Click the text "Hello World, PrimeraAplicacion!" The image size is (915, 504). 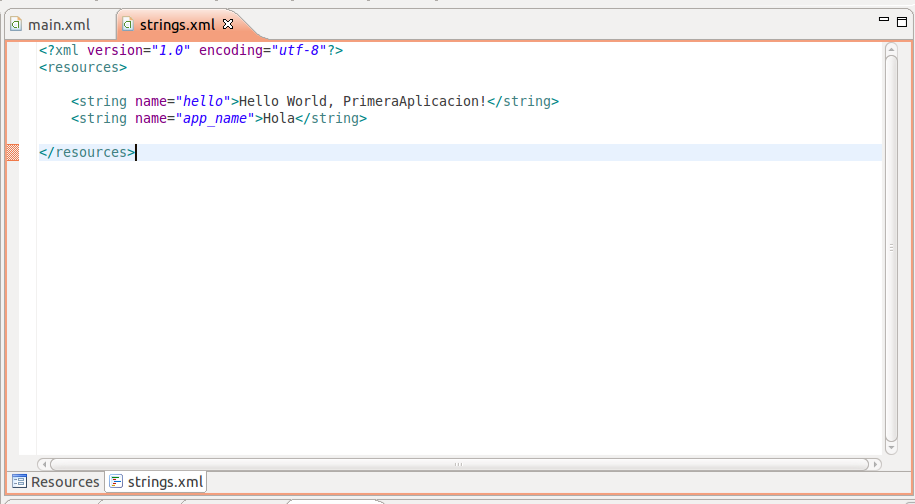[x=362, y=102]
